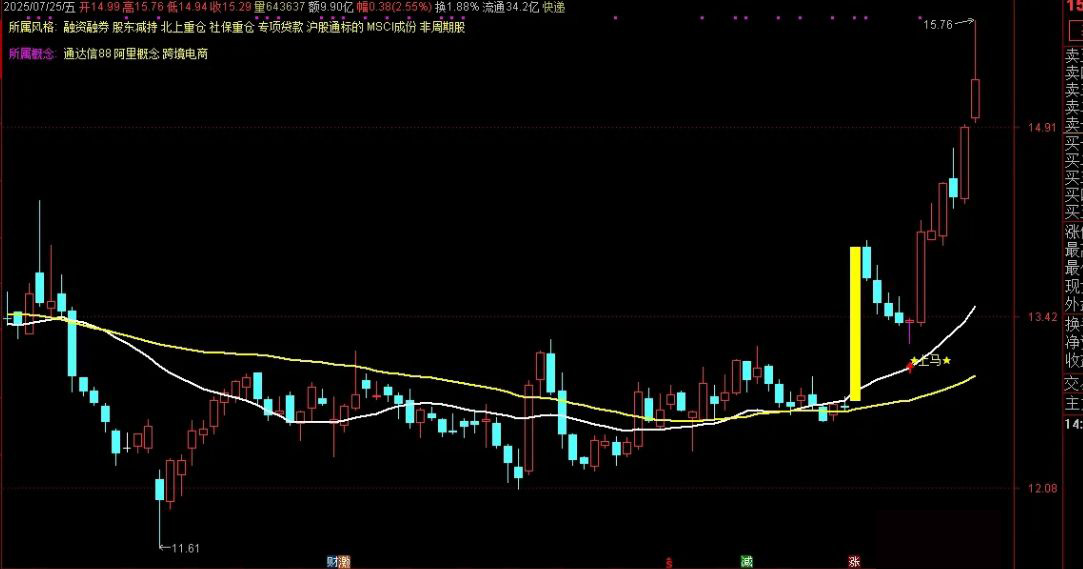Click the 高15.76 price in header
1083x569 pixels.
tap(143, 8)
